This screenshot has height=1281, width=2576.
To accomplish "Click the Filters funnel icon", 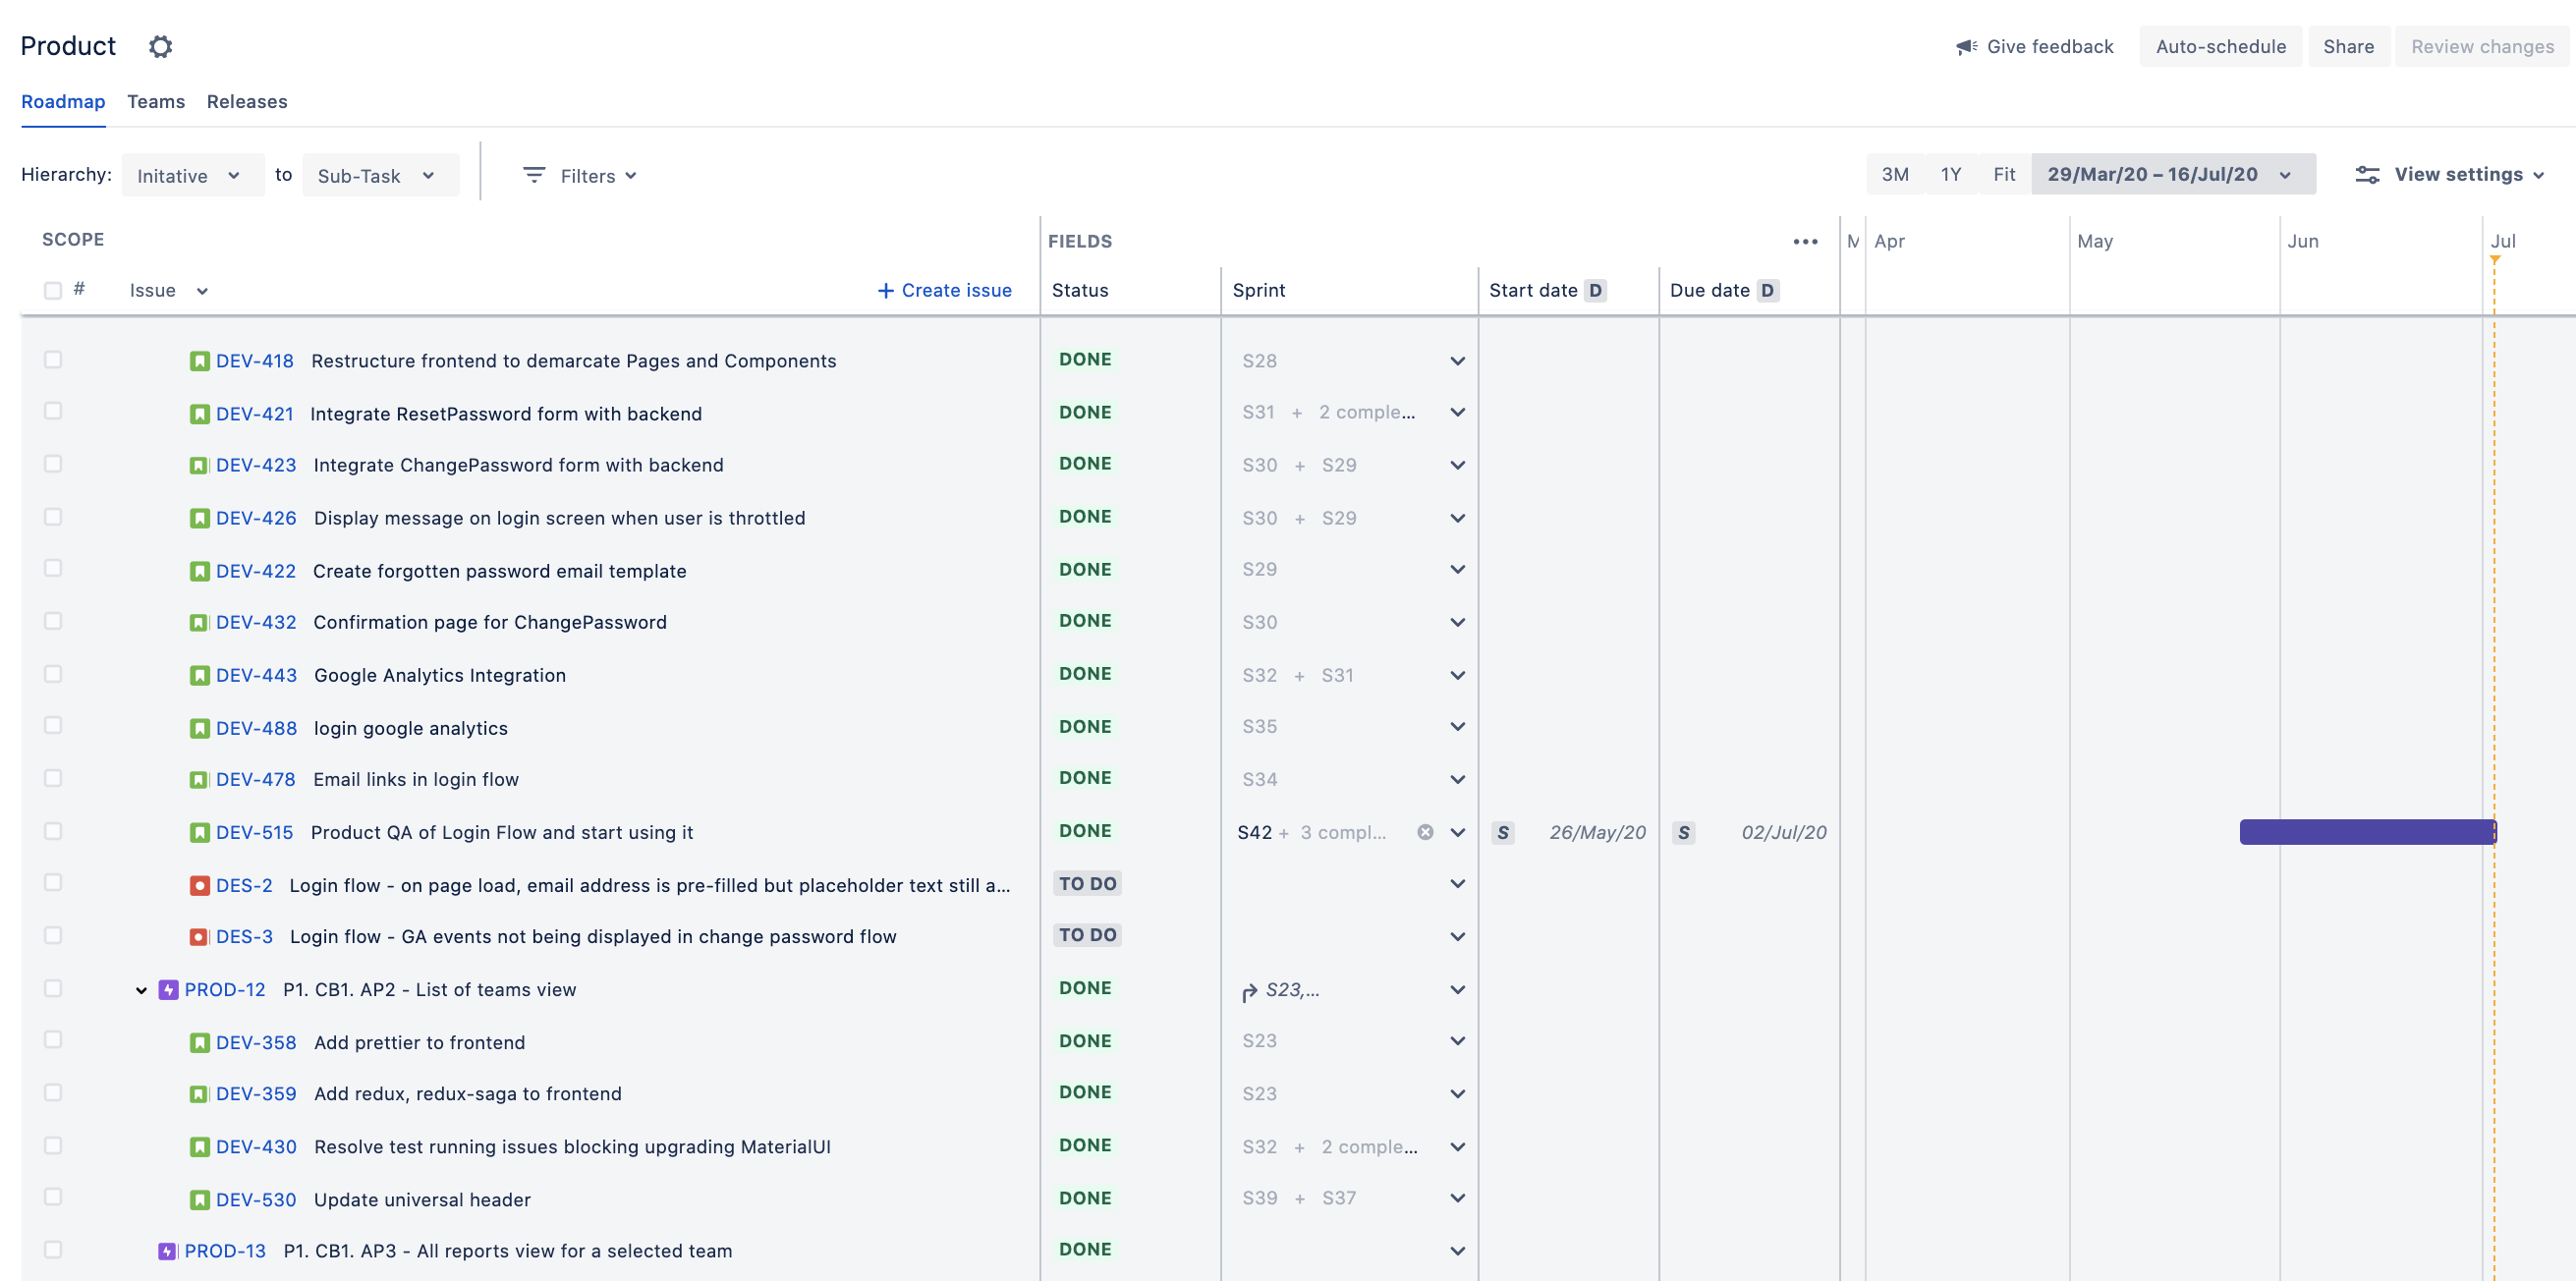I will click(x=534, y=175).
